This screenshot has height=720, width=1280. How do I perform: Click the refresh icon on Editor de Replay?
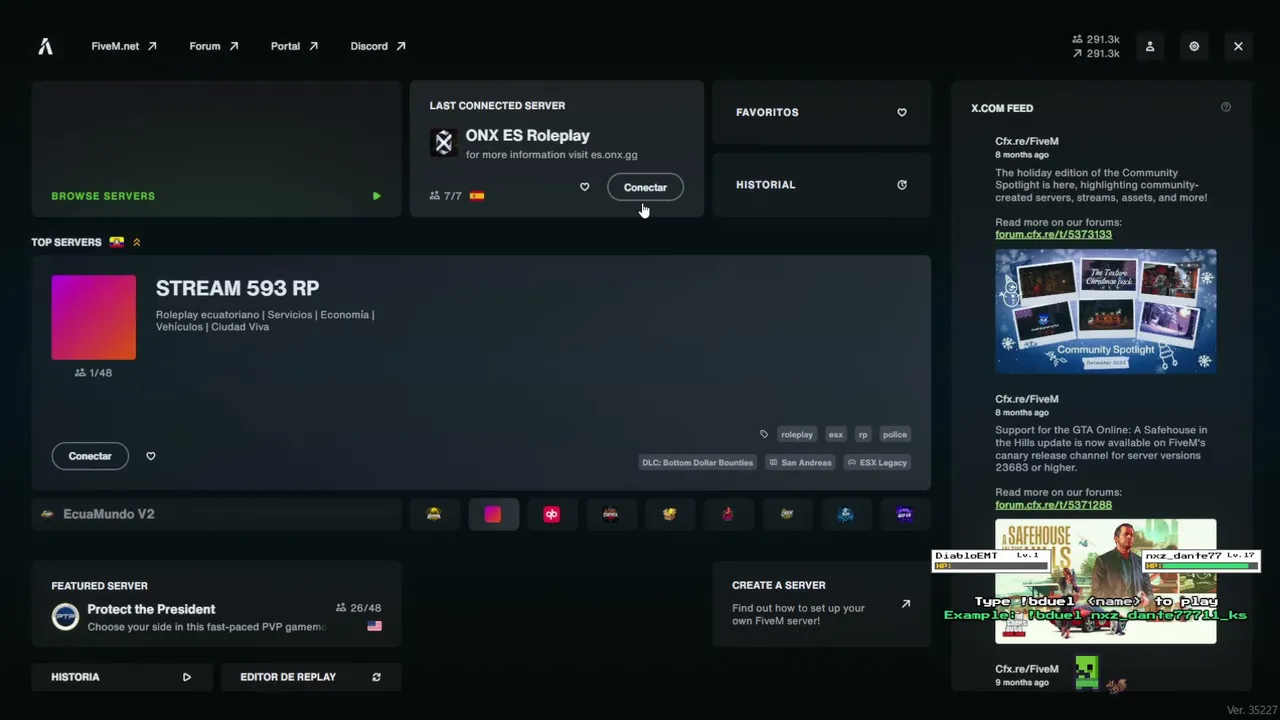click(x=377, y=677)
